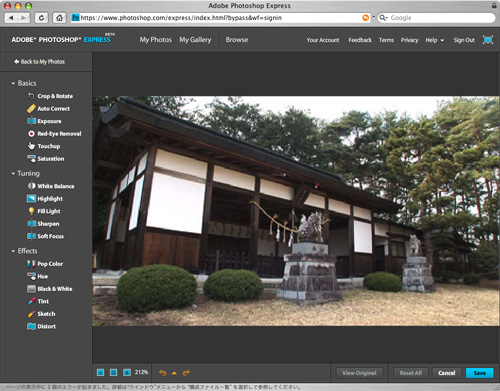Pick the Touchup hand icon
Image resolution: width=500 pixels, height=391 pixels.
click(31, 146)
